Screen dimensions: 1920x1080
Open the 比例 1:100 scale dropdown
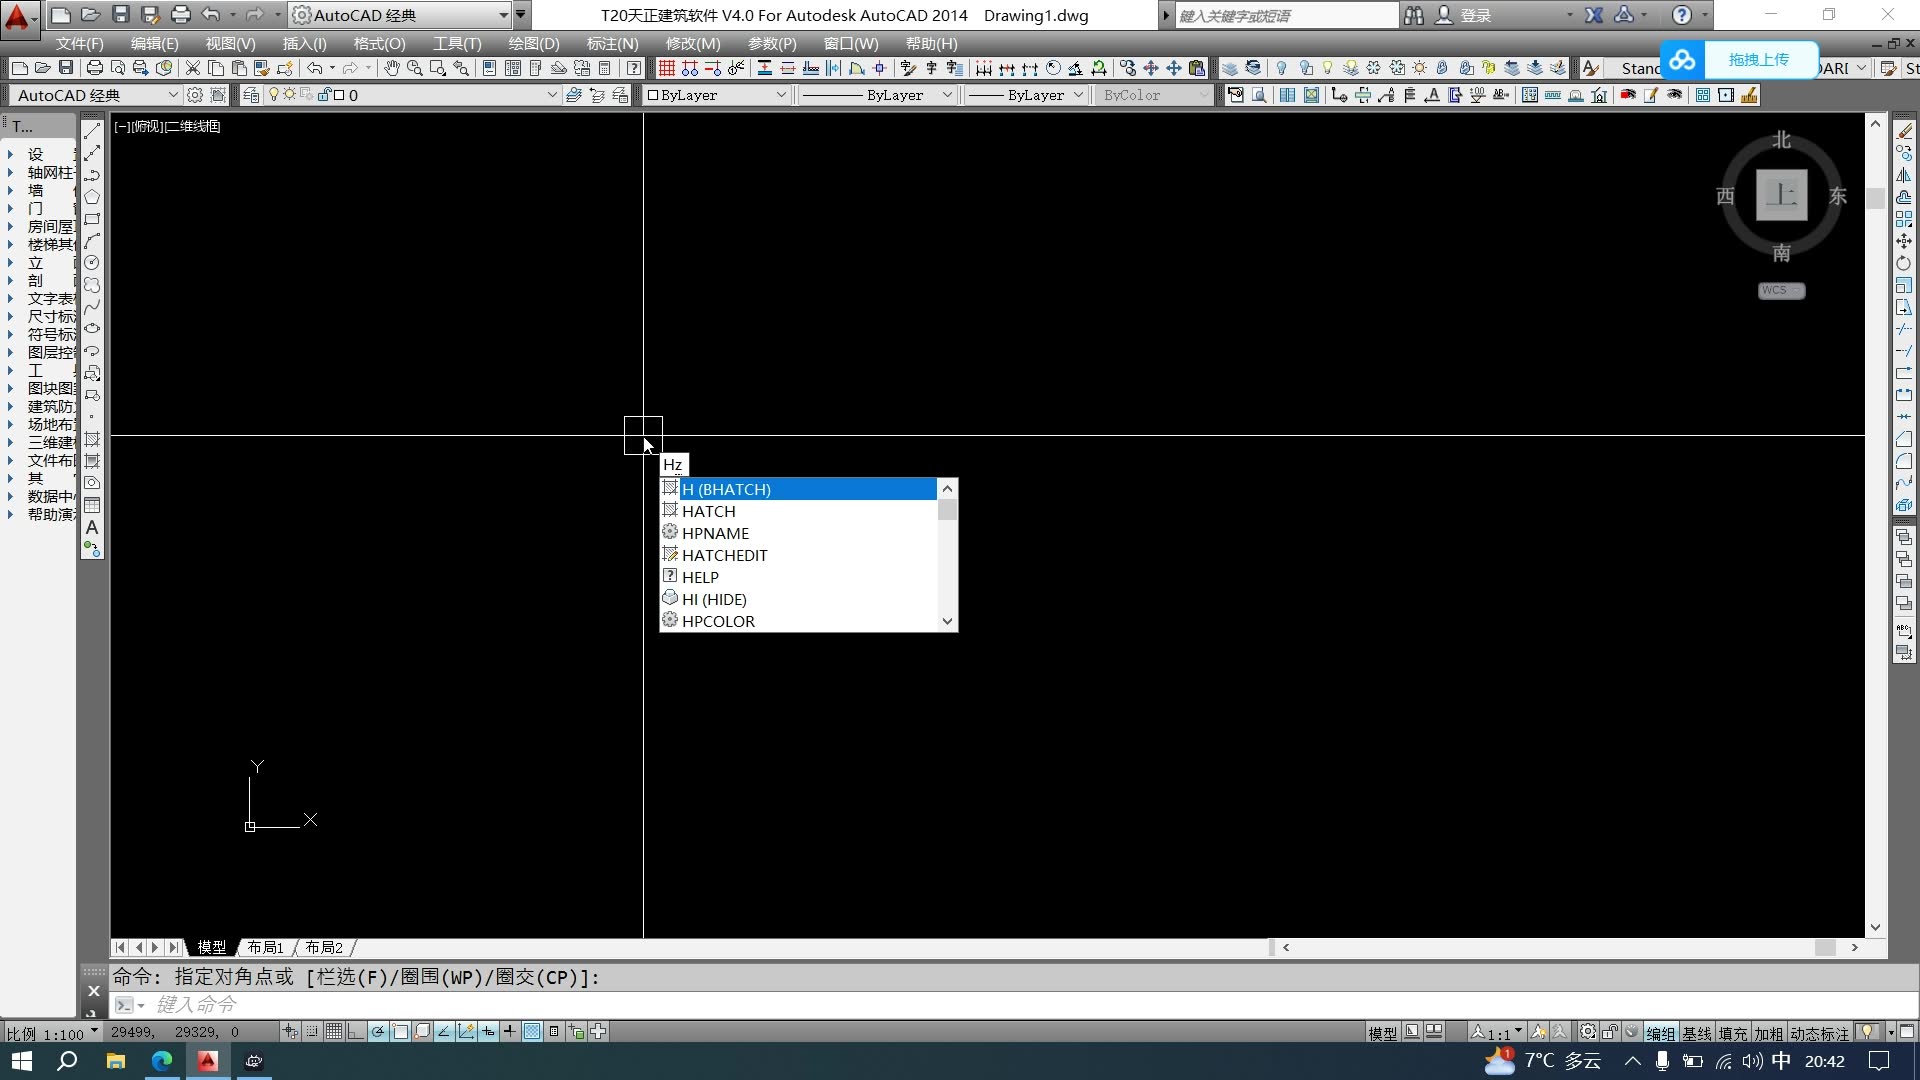[x=52, y=1033]
